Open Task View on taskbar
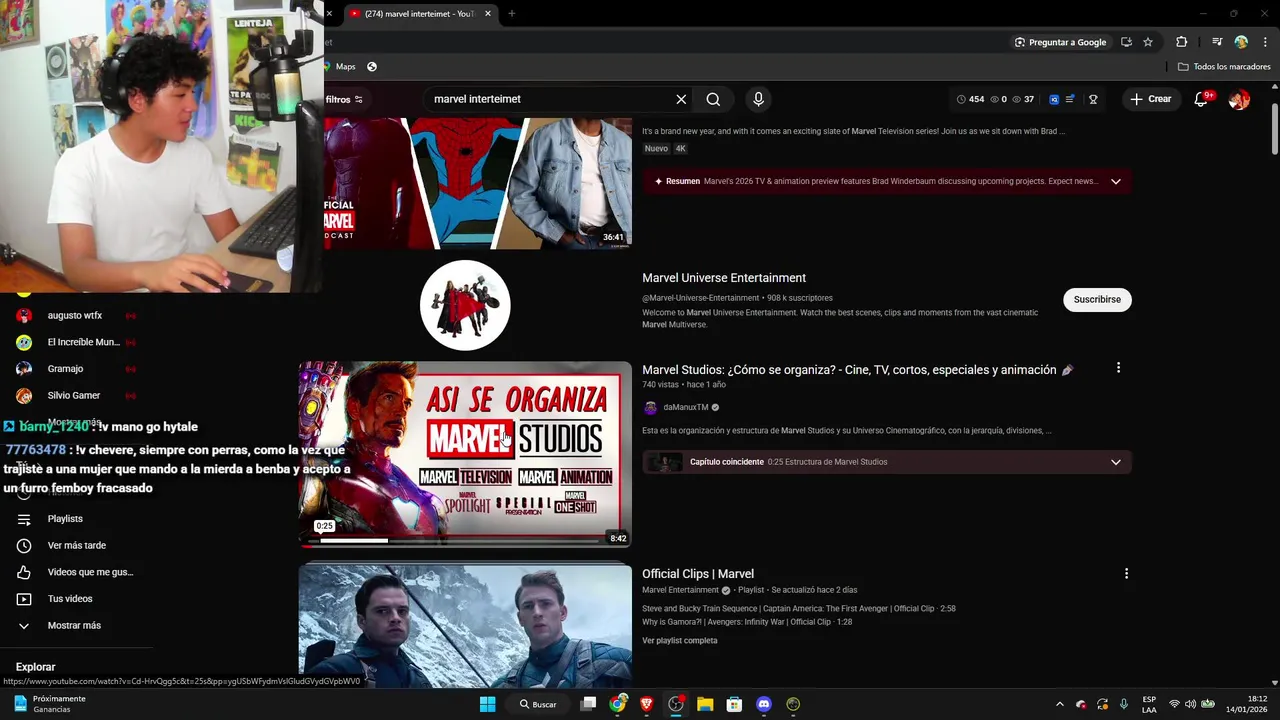The height and width of the screenshot is (720, 1280). click(x=588, y=704)
